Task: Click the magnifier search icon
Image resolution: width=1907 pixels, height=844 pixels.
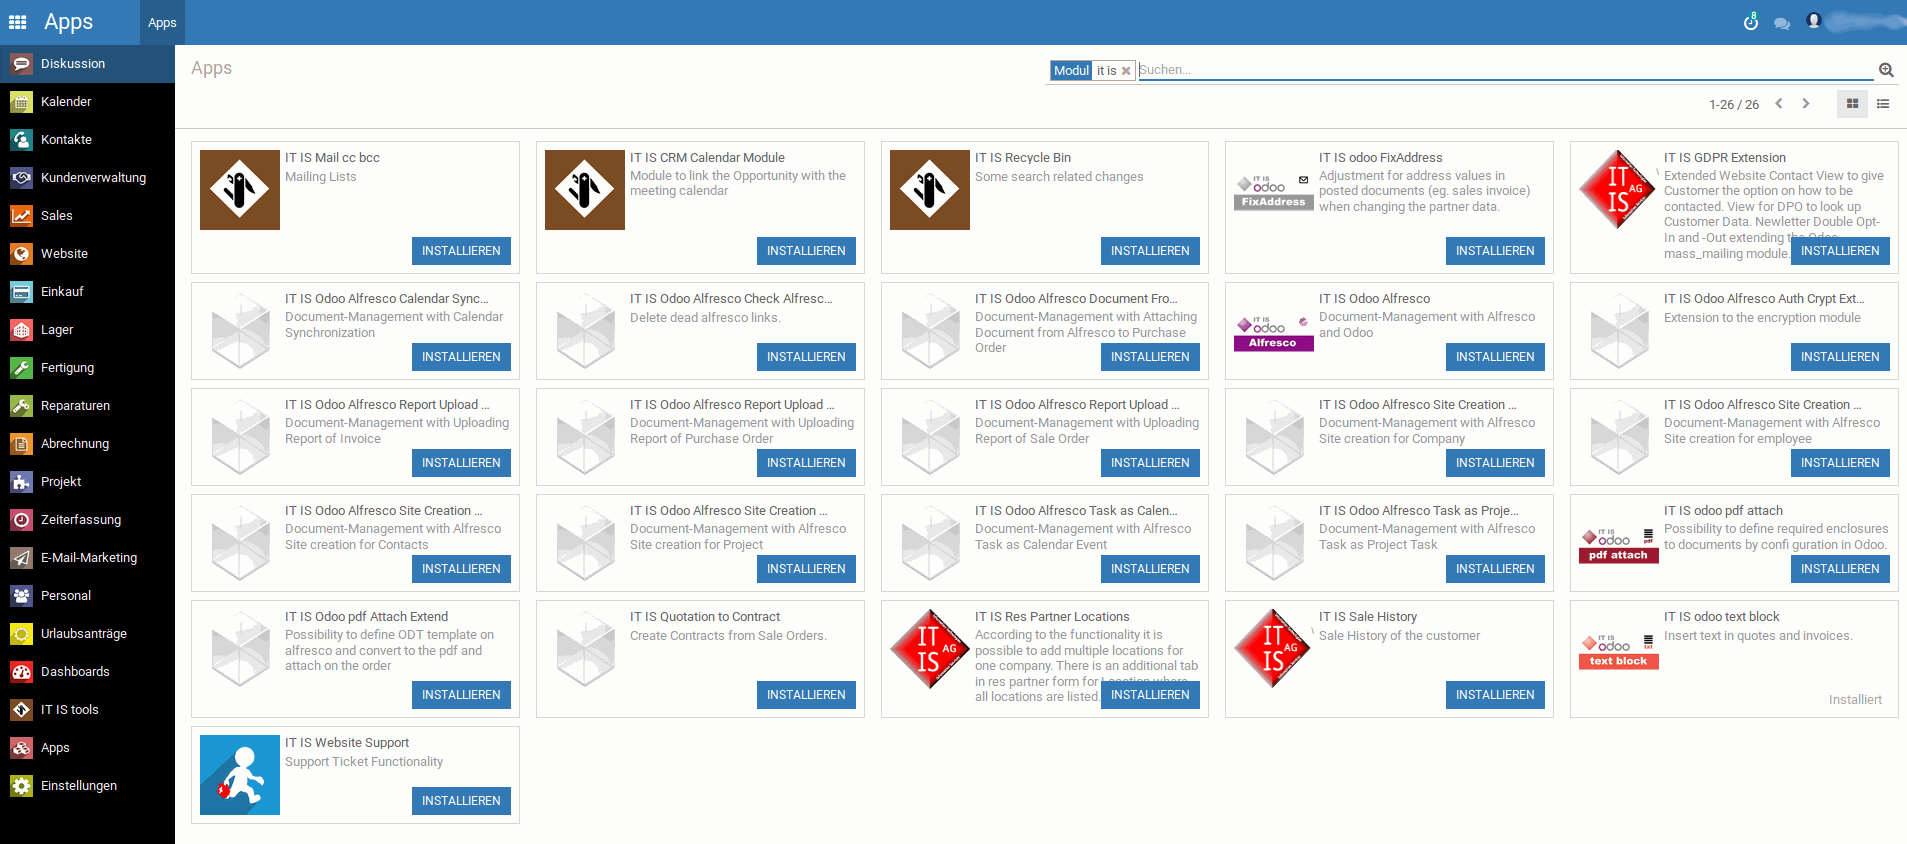Action: point(1886,70)
